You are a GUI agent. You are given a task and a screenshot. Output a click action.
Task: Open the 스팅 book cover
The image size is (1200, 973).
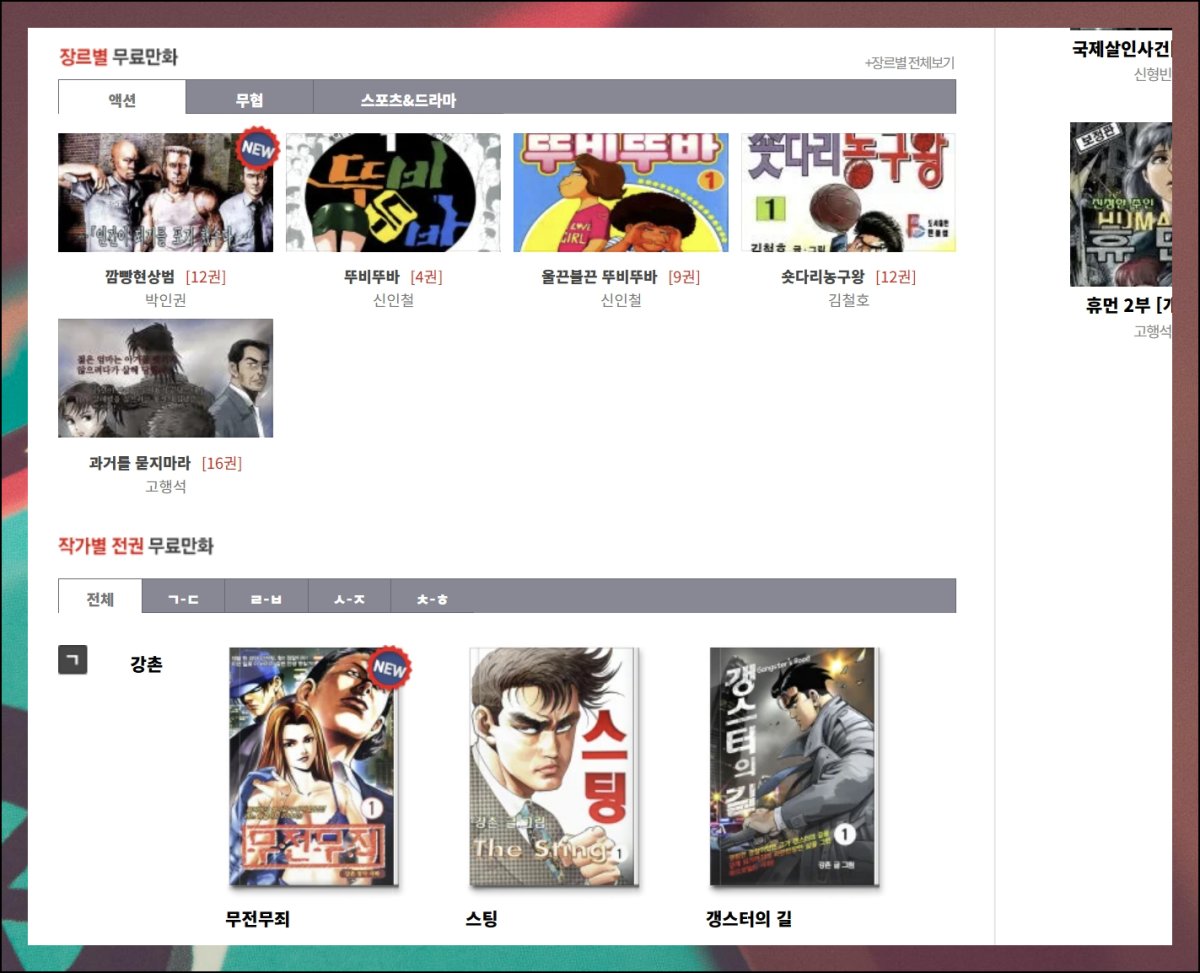[554, 767]
